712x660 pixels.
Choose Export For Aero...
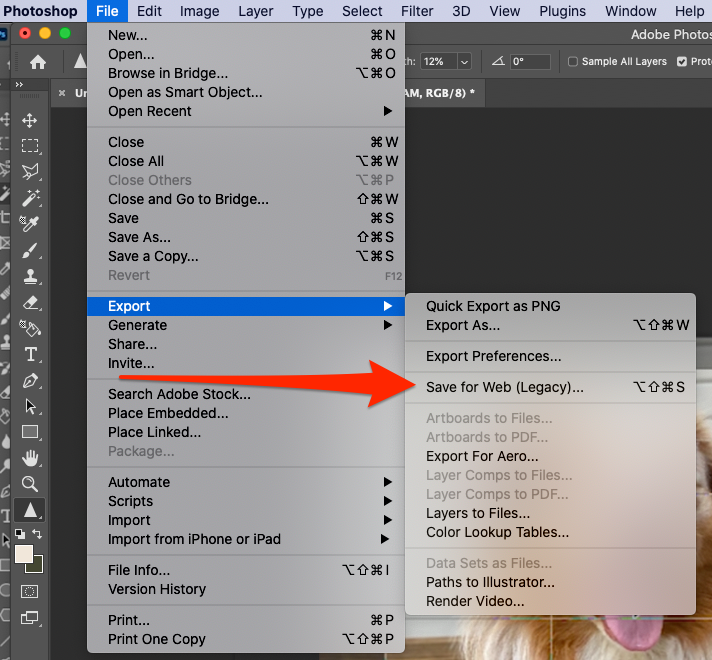coord(550,456)
